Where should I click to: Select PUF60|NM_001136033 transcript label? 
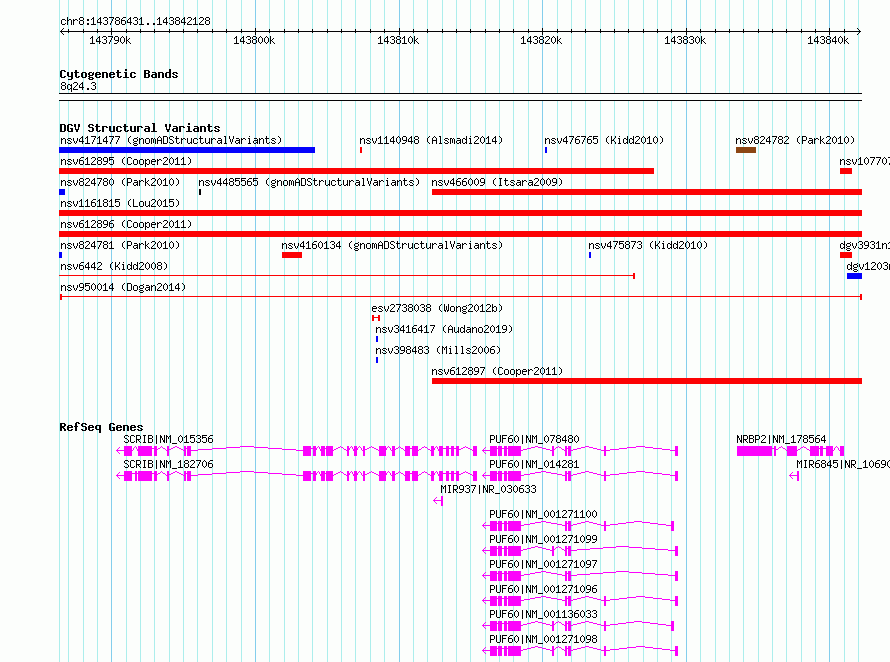coord(543,614)
